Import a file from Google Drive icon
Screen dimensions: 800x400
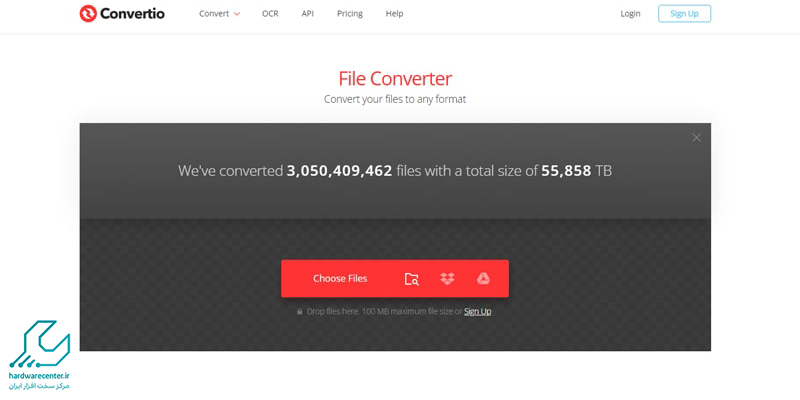coord(483,279)
